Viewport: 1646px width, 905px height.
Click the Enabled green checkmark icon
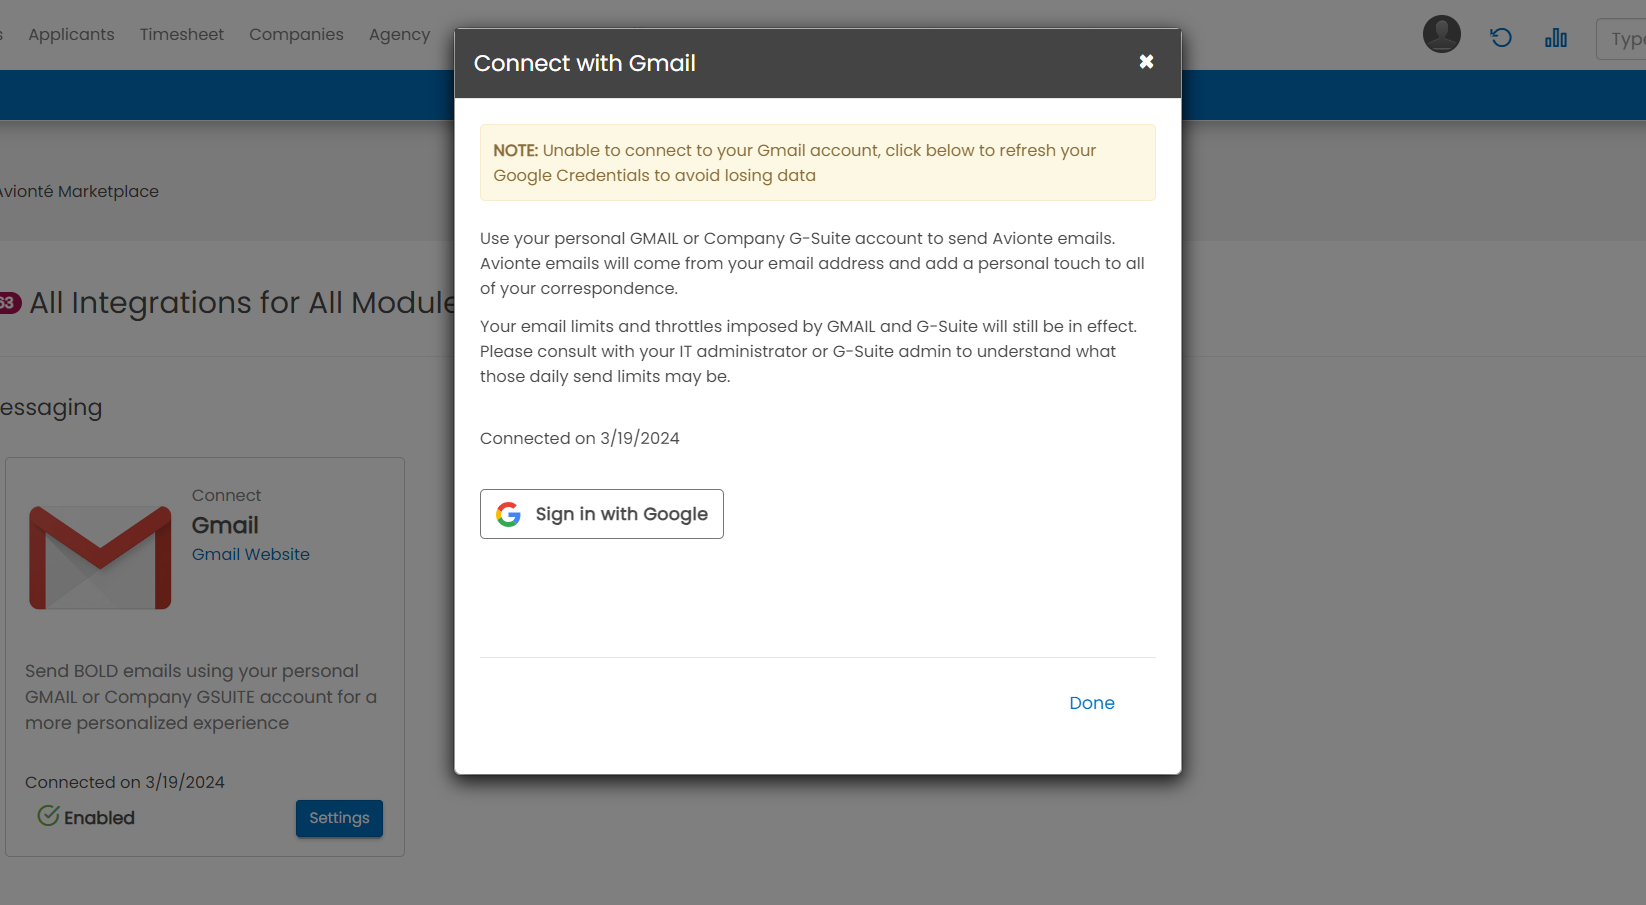(48, 816)
